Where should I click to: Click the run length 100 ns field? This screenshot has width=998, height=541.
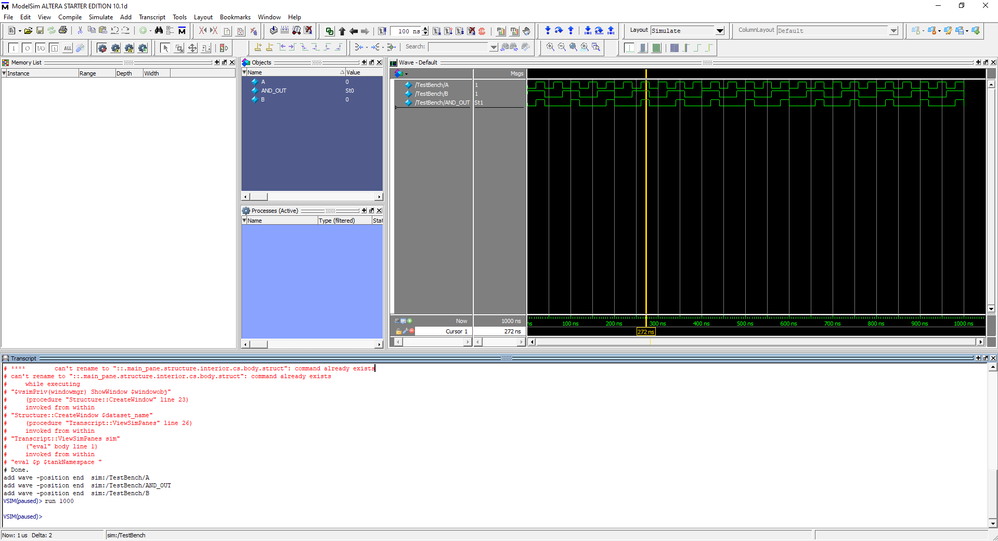(x=407, y=31)
